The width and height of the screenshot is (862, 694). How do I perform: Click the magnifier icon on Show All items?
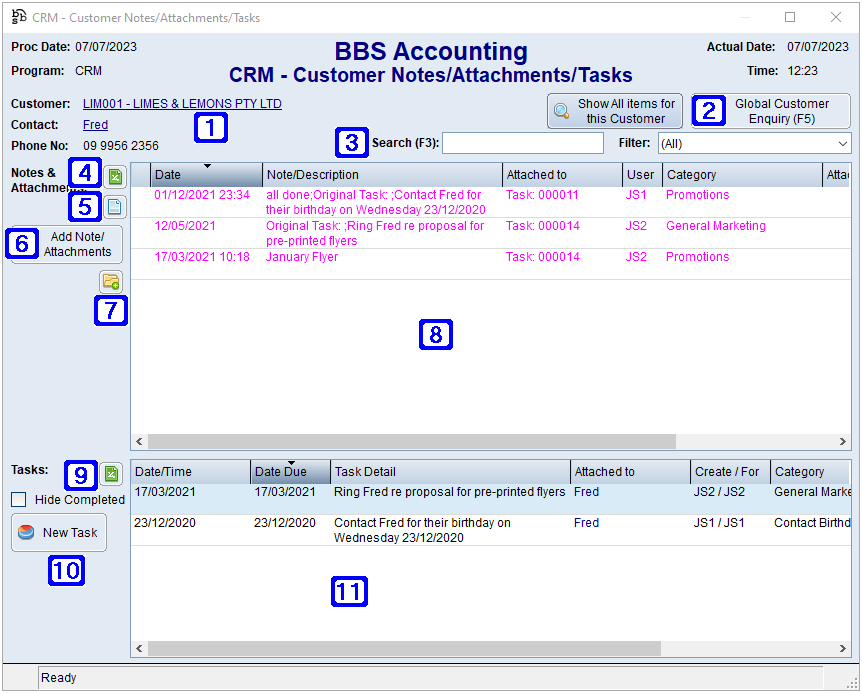click(559, 111)
